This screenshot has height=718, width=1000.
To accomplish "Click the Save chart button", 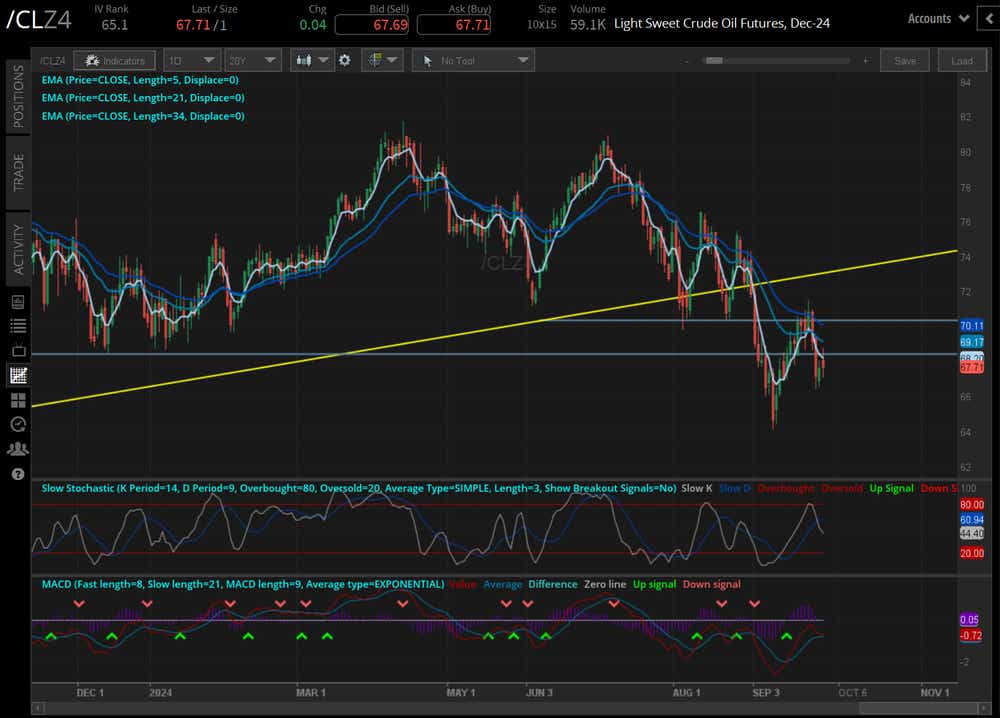I will tap(904, 61).
